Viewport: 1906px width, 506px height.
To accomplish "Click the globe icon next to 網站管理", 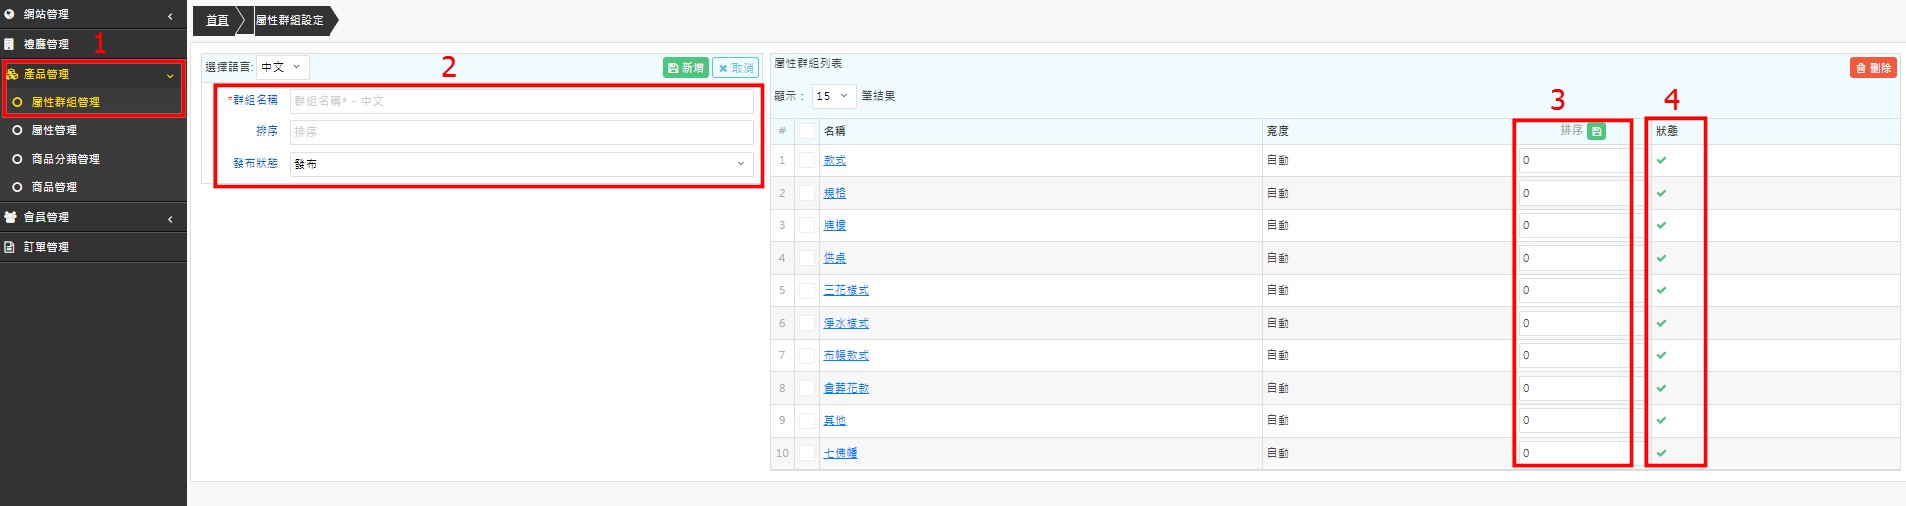I will pos(10,14).
